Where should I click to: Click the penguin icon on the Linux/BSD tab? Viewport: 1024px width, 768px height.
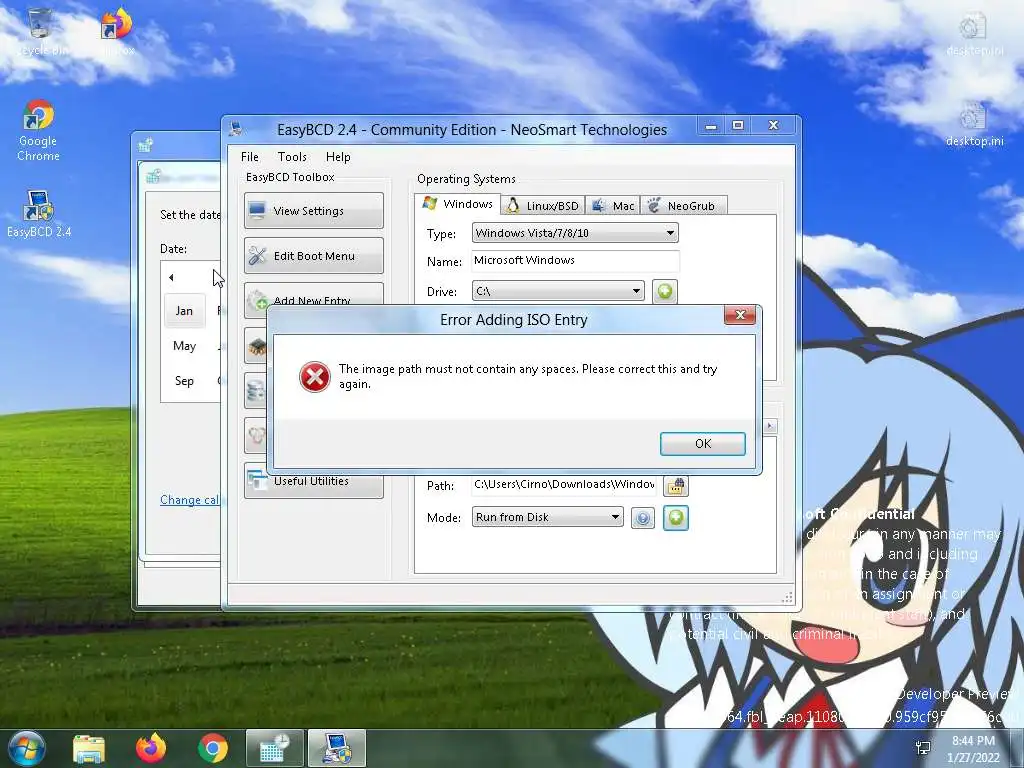[513, 206]
